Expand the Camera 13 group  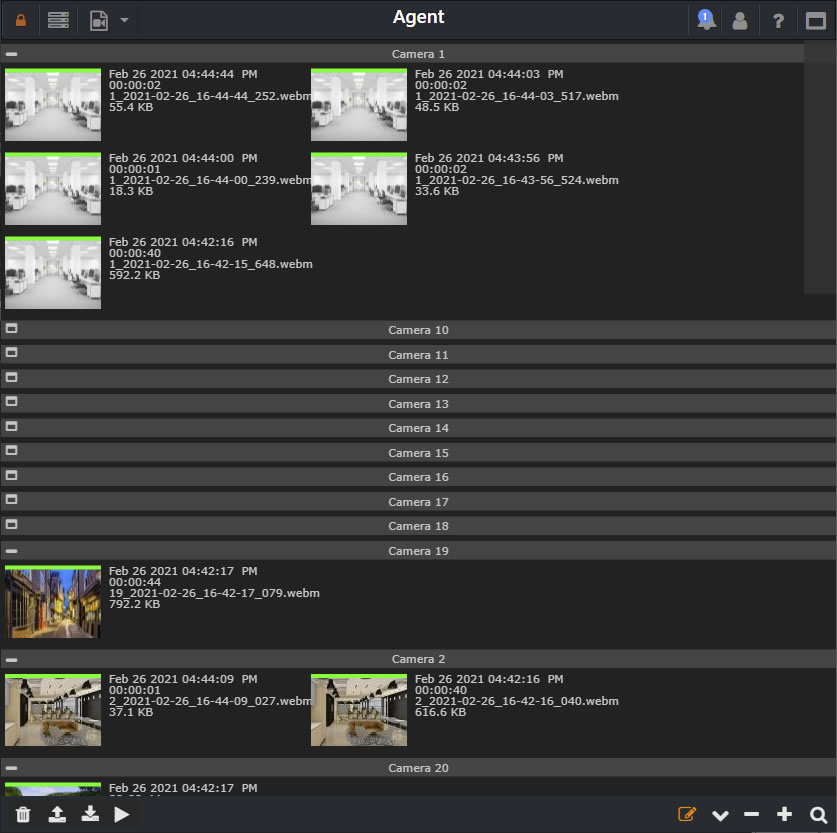[x=12, y=402]
